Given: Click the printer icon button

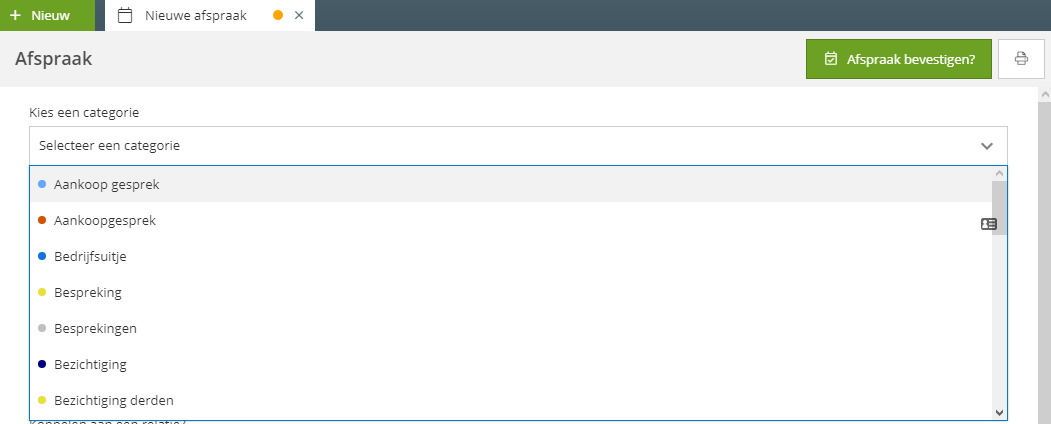Looking at the screenshot, I should (x=1021, y=59).
